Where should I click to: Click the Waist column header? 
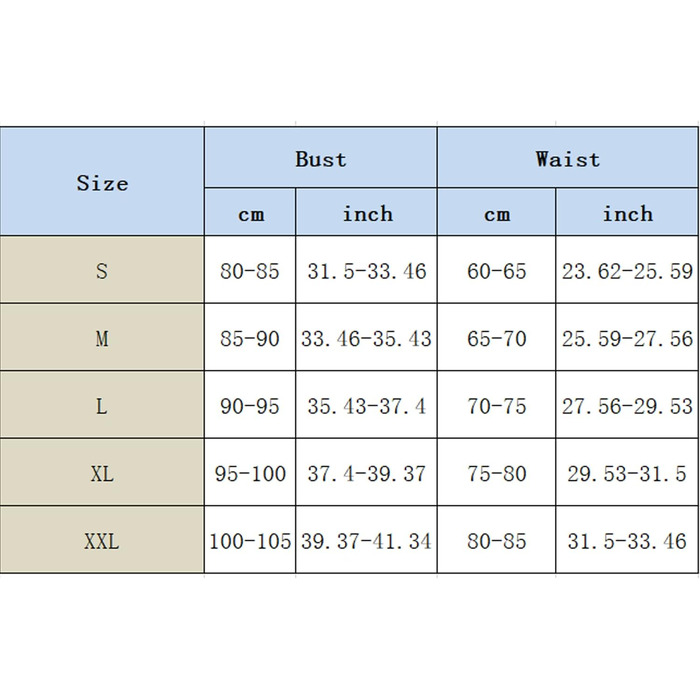pos(567,159)
